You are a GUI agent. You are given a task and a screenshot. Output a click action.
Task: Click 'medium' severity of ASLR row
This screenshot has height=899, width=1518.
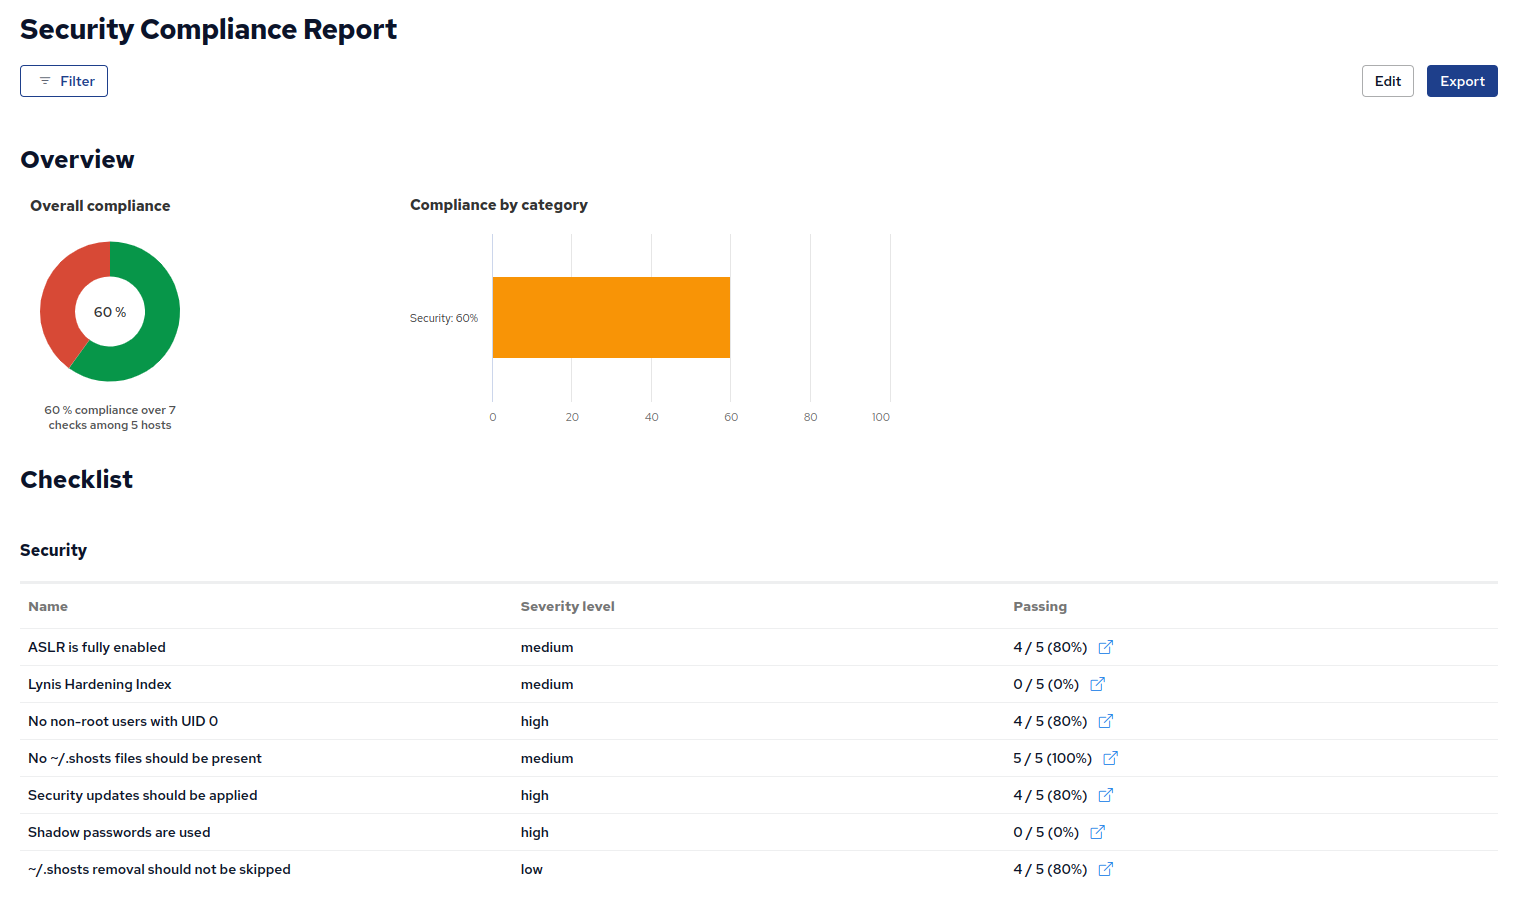(x=547, y=647)
